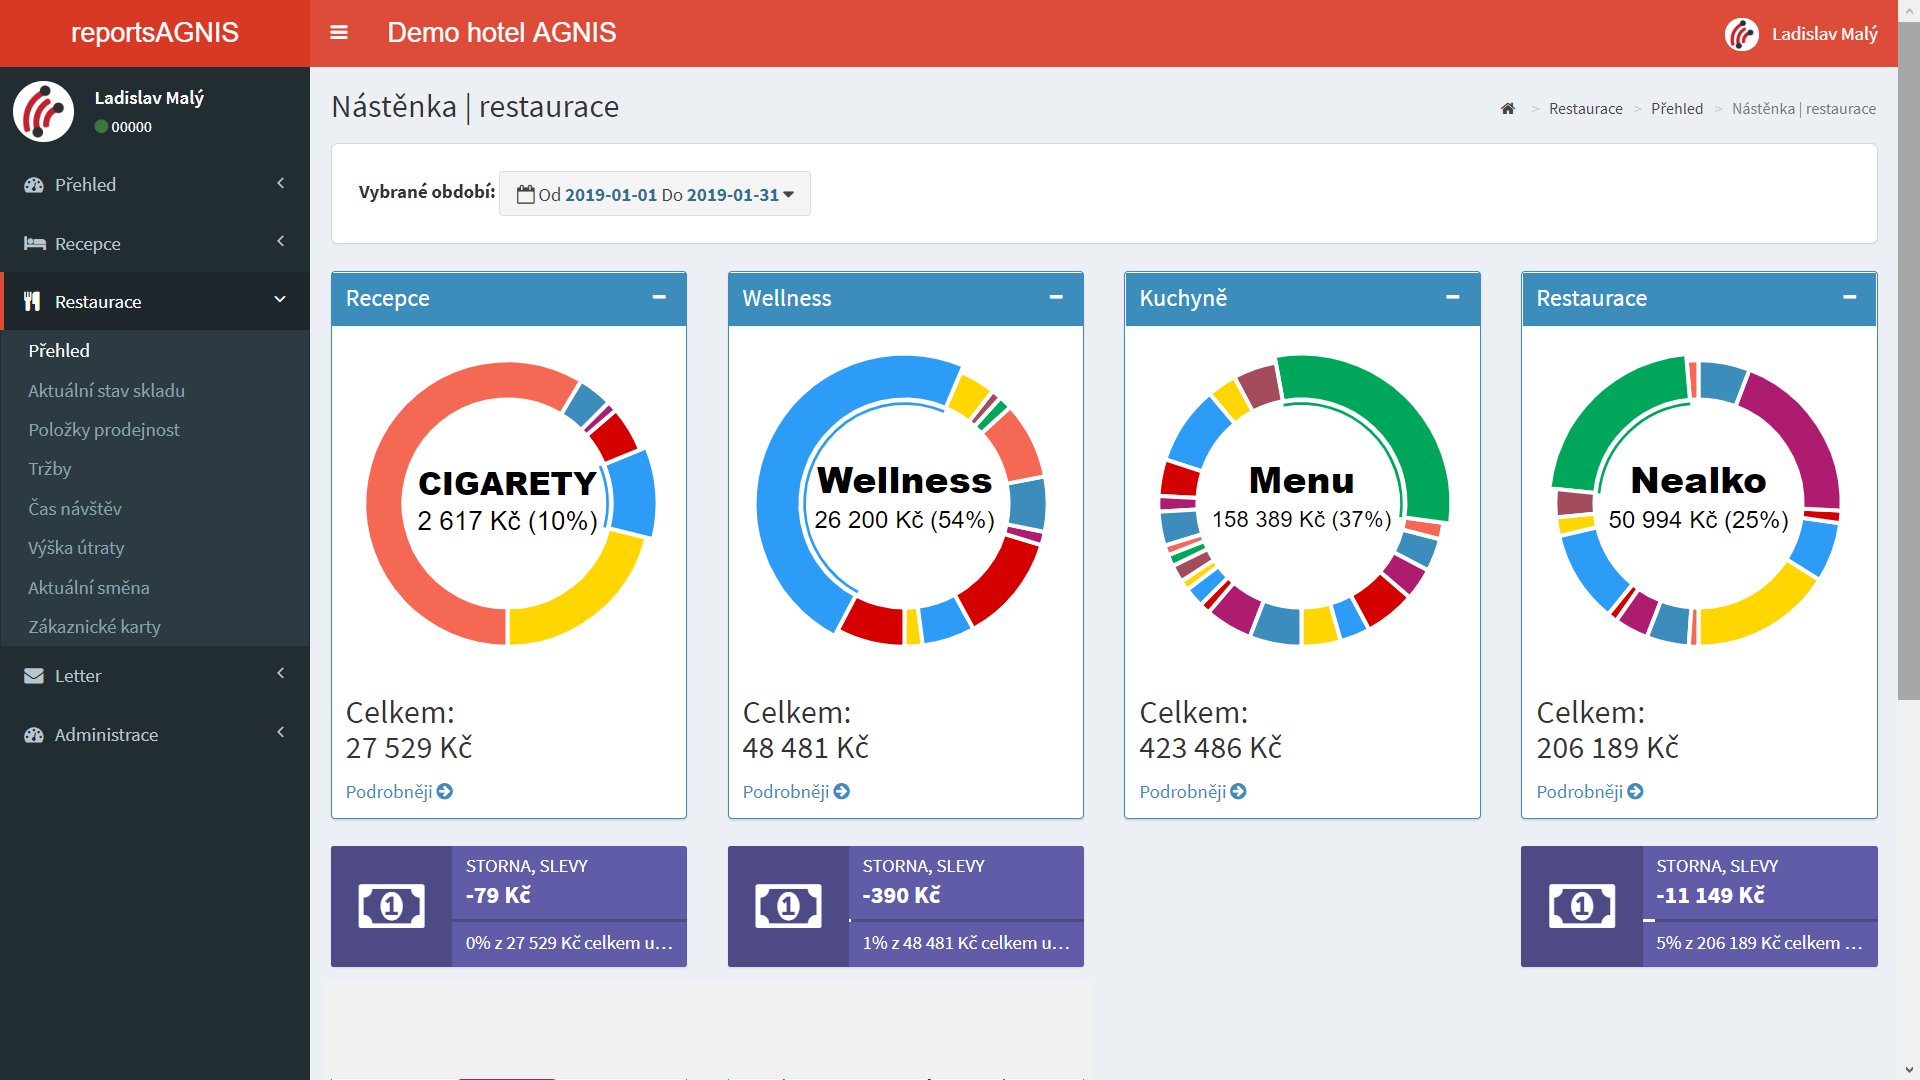Toggle the hamburger sidebar menu icon
Image resolution: width=1920 pixels, height=1080 pixels.
click(x=339, y=33)
